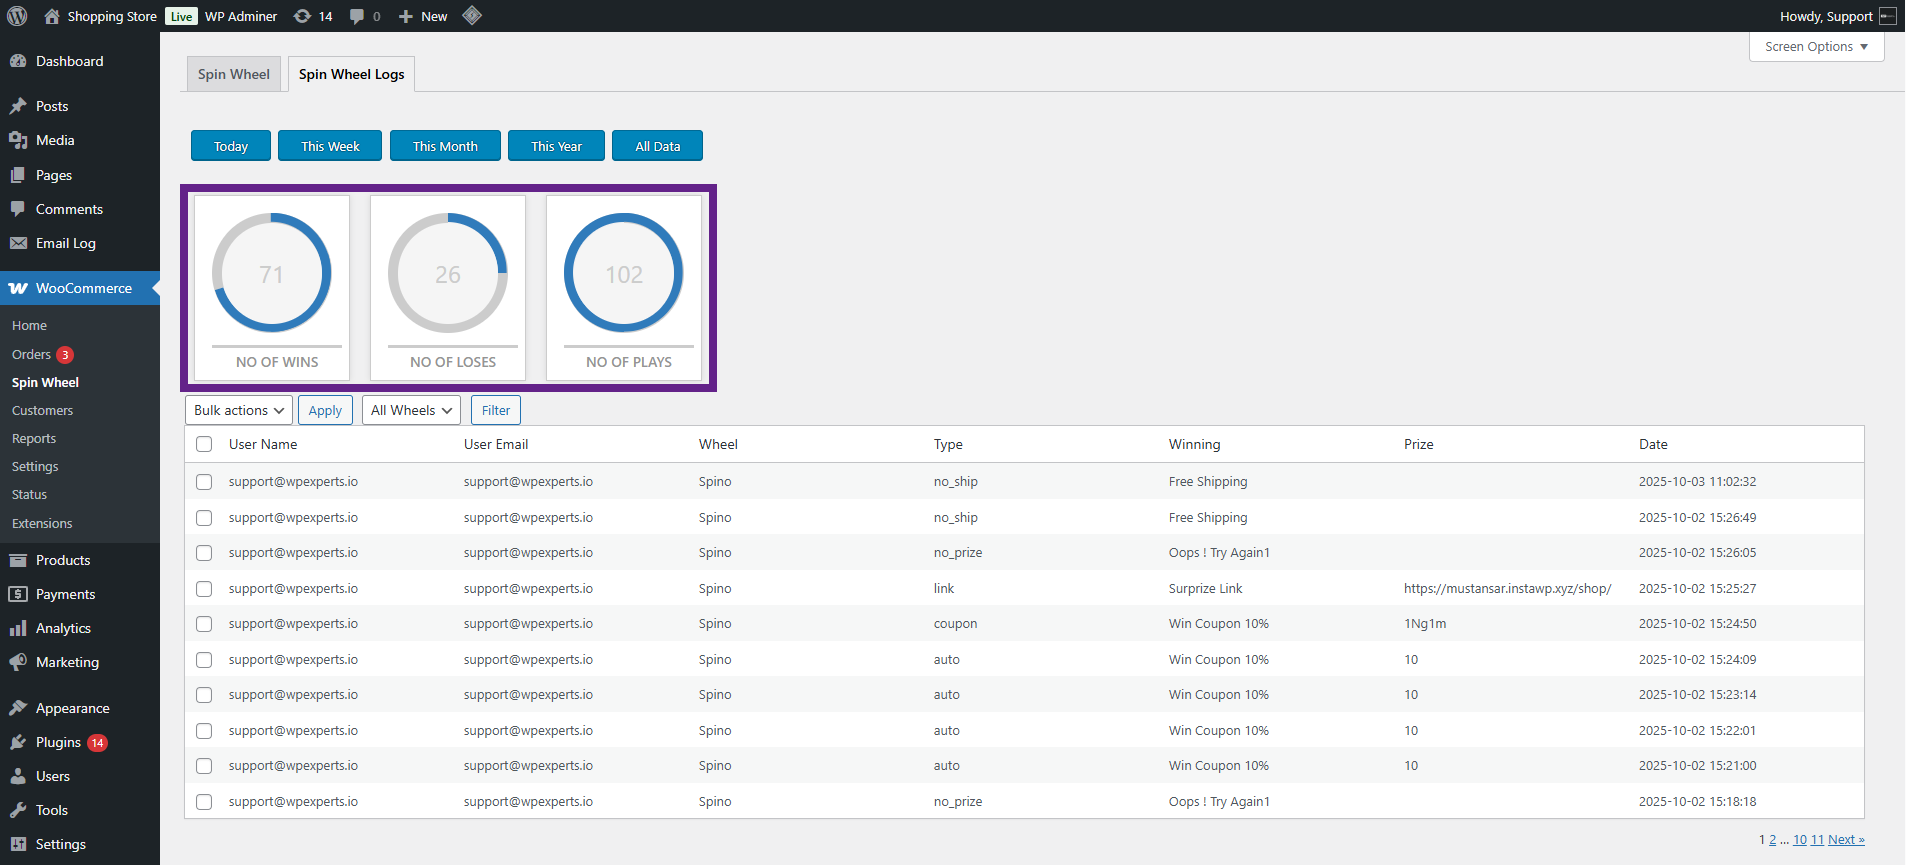Expand the All Wheels dropdown
This screenshot has width=1906, height=865.
click(x=411, y=410)
